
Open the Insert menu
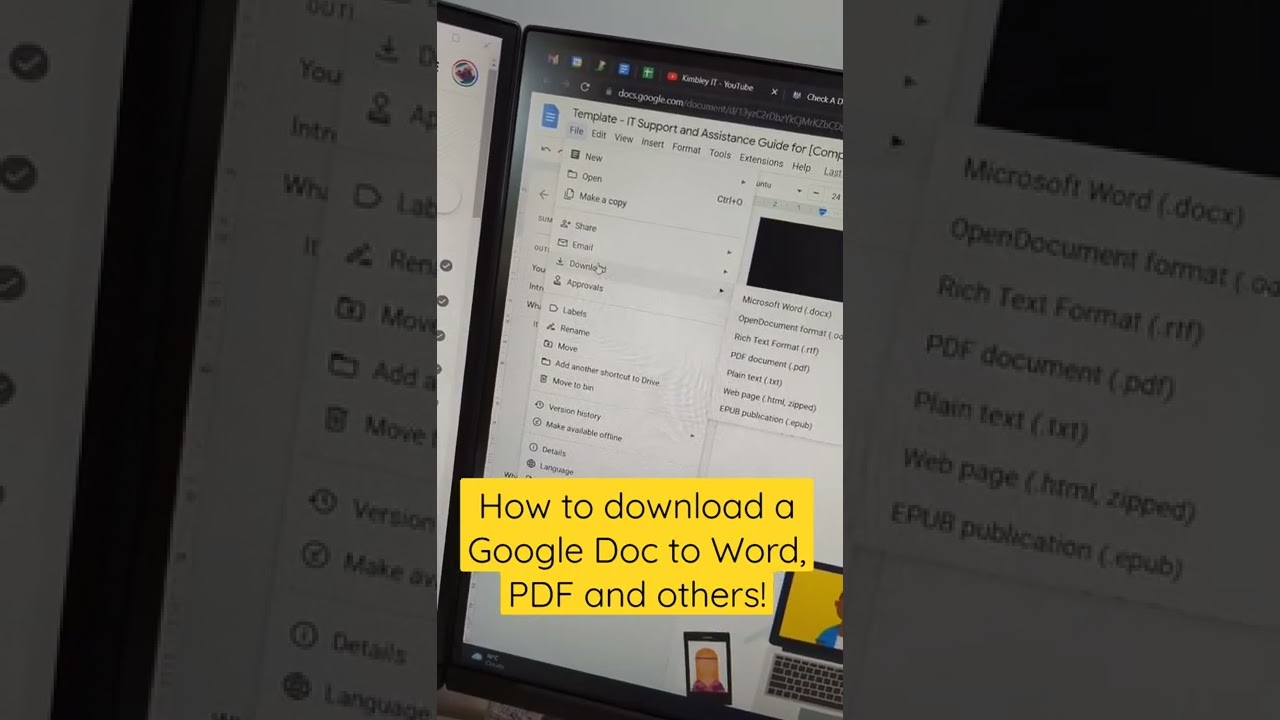(652, 143)
